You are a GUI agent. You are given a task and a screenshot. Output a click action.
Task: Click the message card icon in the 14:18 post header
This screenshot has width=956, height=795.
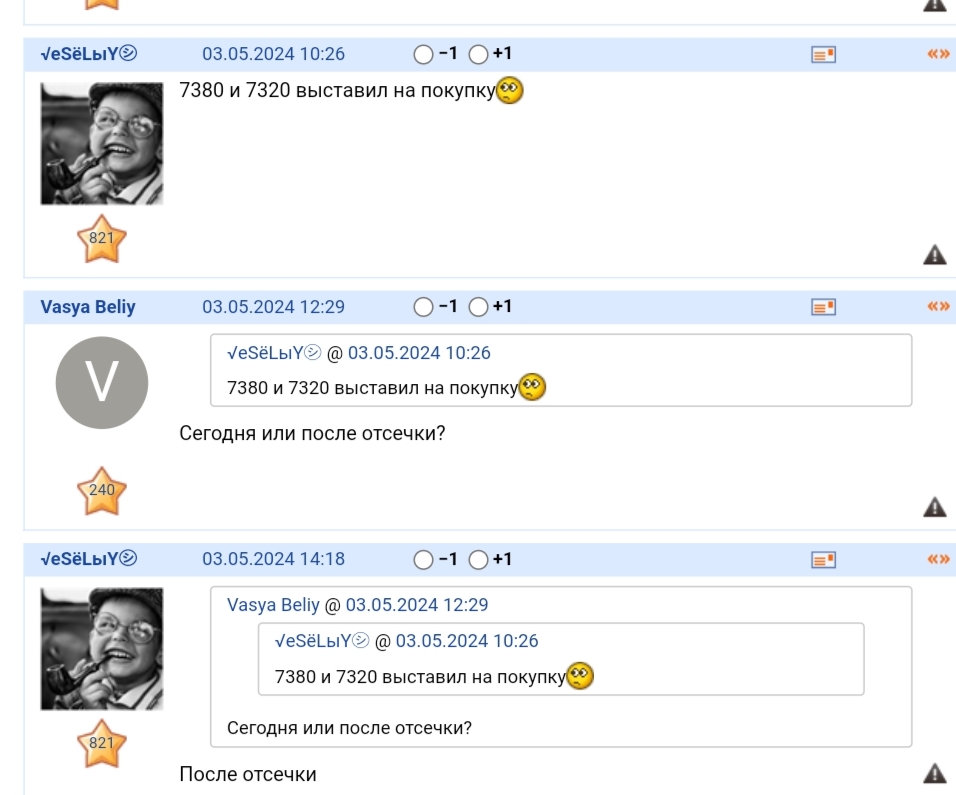point(823,560)
